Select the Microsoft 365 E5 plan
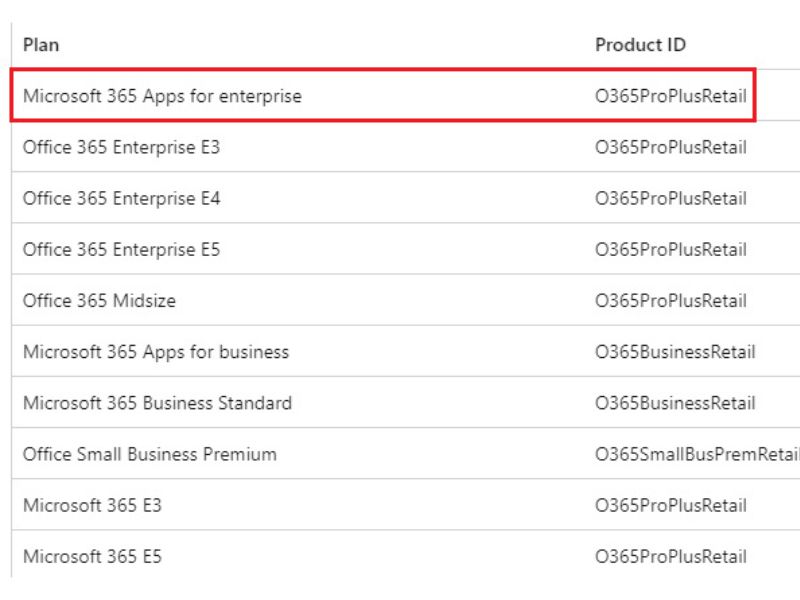The height and width of the screenshot is (600, 800). 92,557
